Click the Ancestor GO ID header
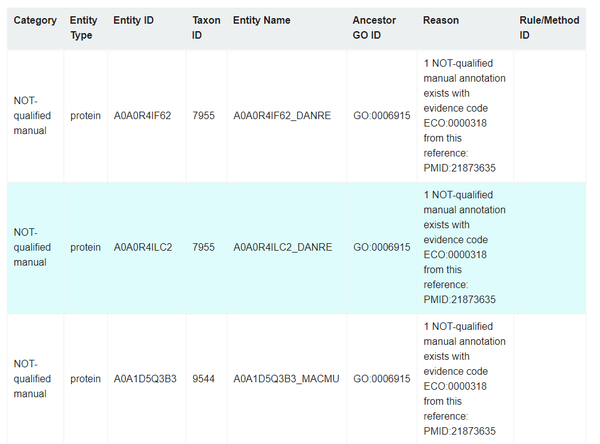This screenshot has width=600, height=444. [x=375, y=27]
